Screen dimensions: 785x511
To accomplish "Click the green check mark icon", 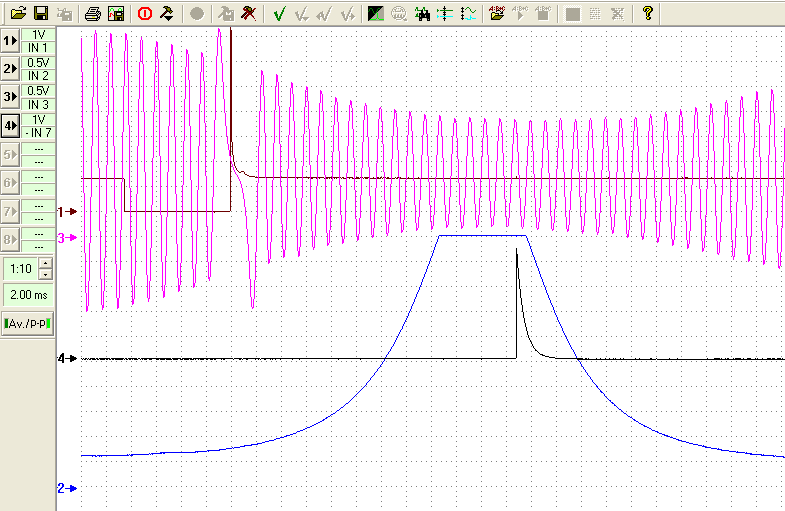I will tap(279, 14).
